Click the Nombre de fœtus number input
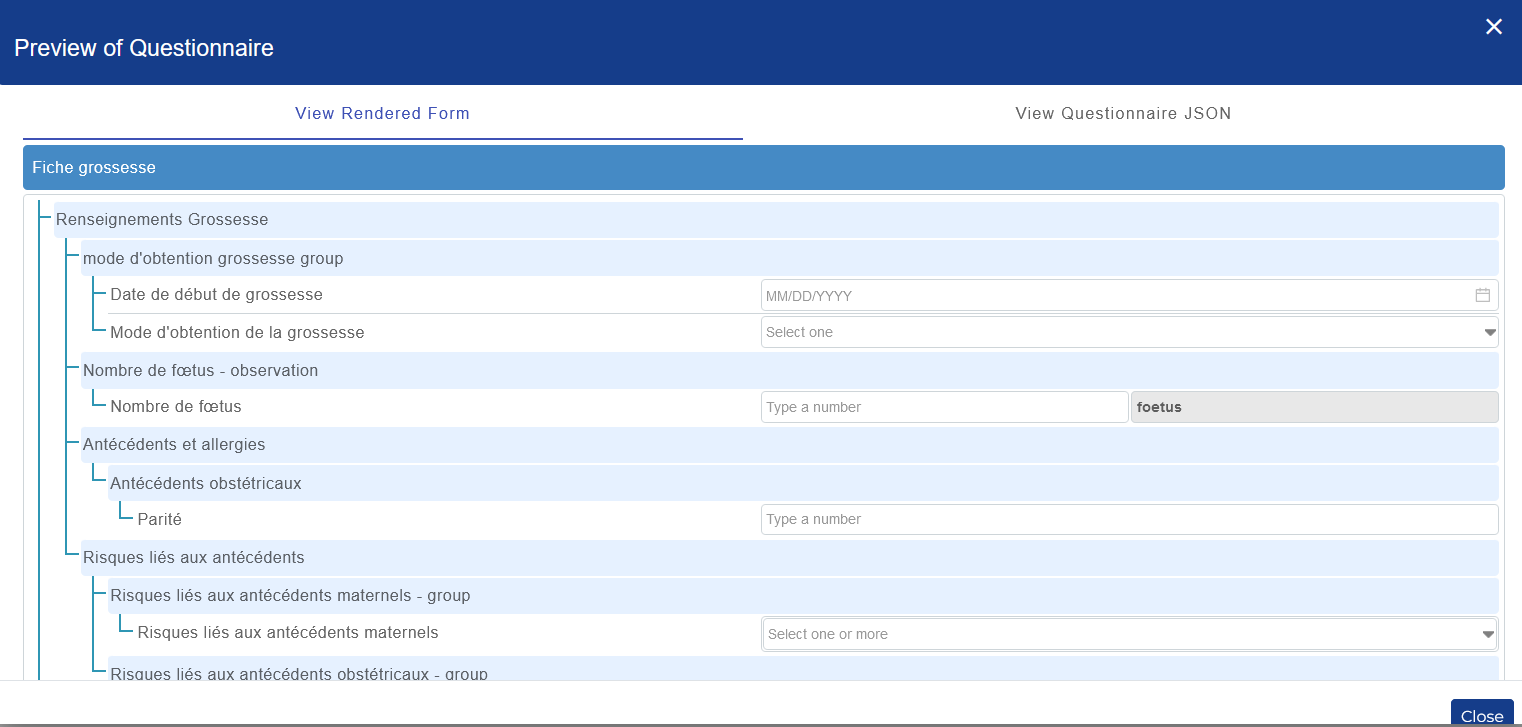1522x727 pixels. [x=944, y=406]
